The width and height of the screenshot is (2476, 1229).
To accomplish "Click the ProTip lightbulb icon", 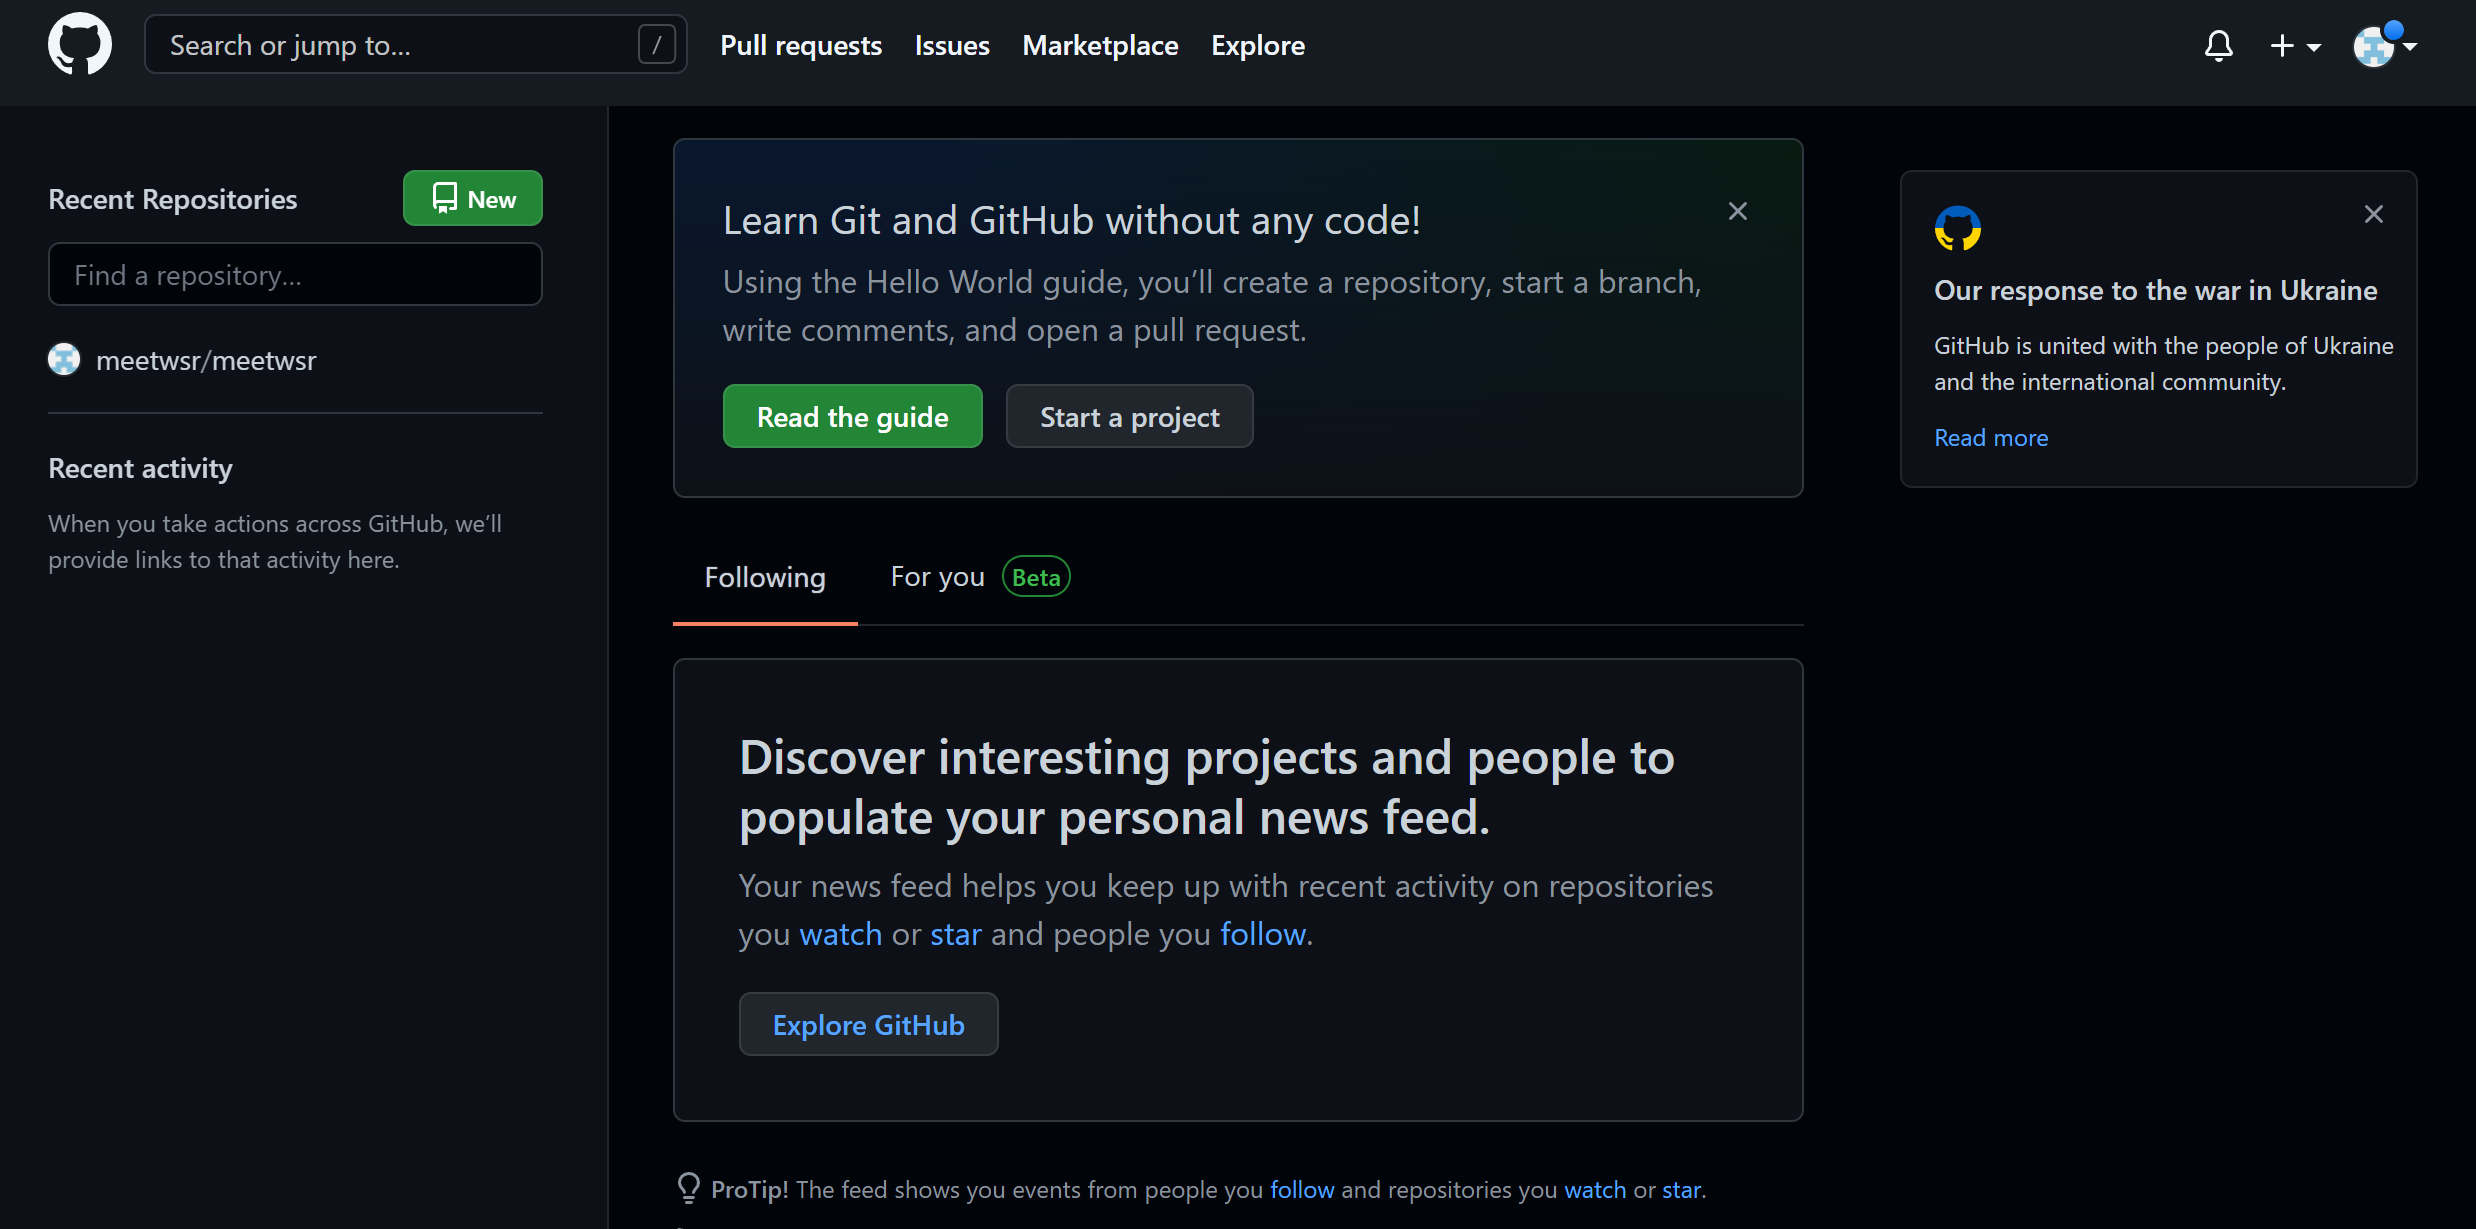I will pos(688,1187).
